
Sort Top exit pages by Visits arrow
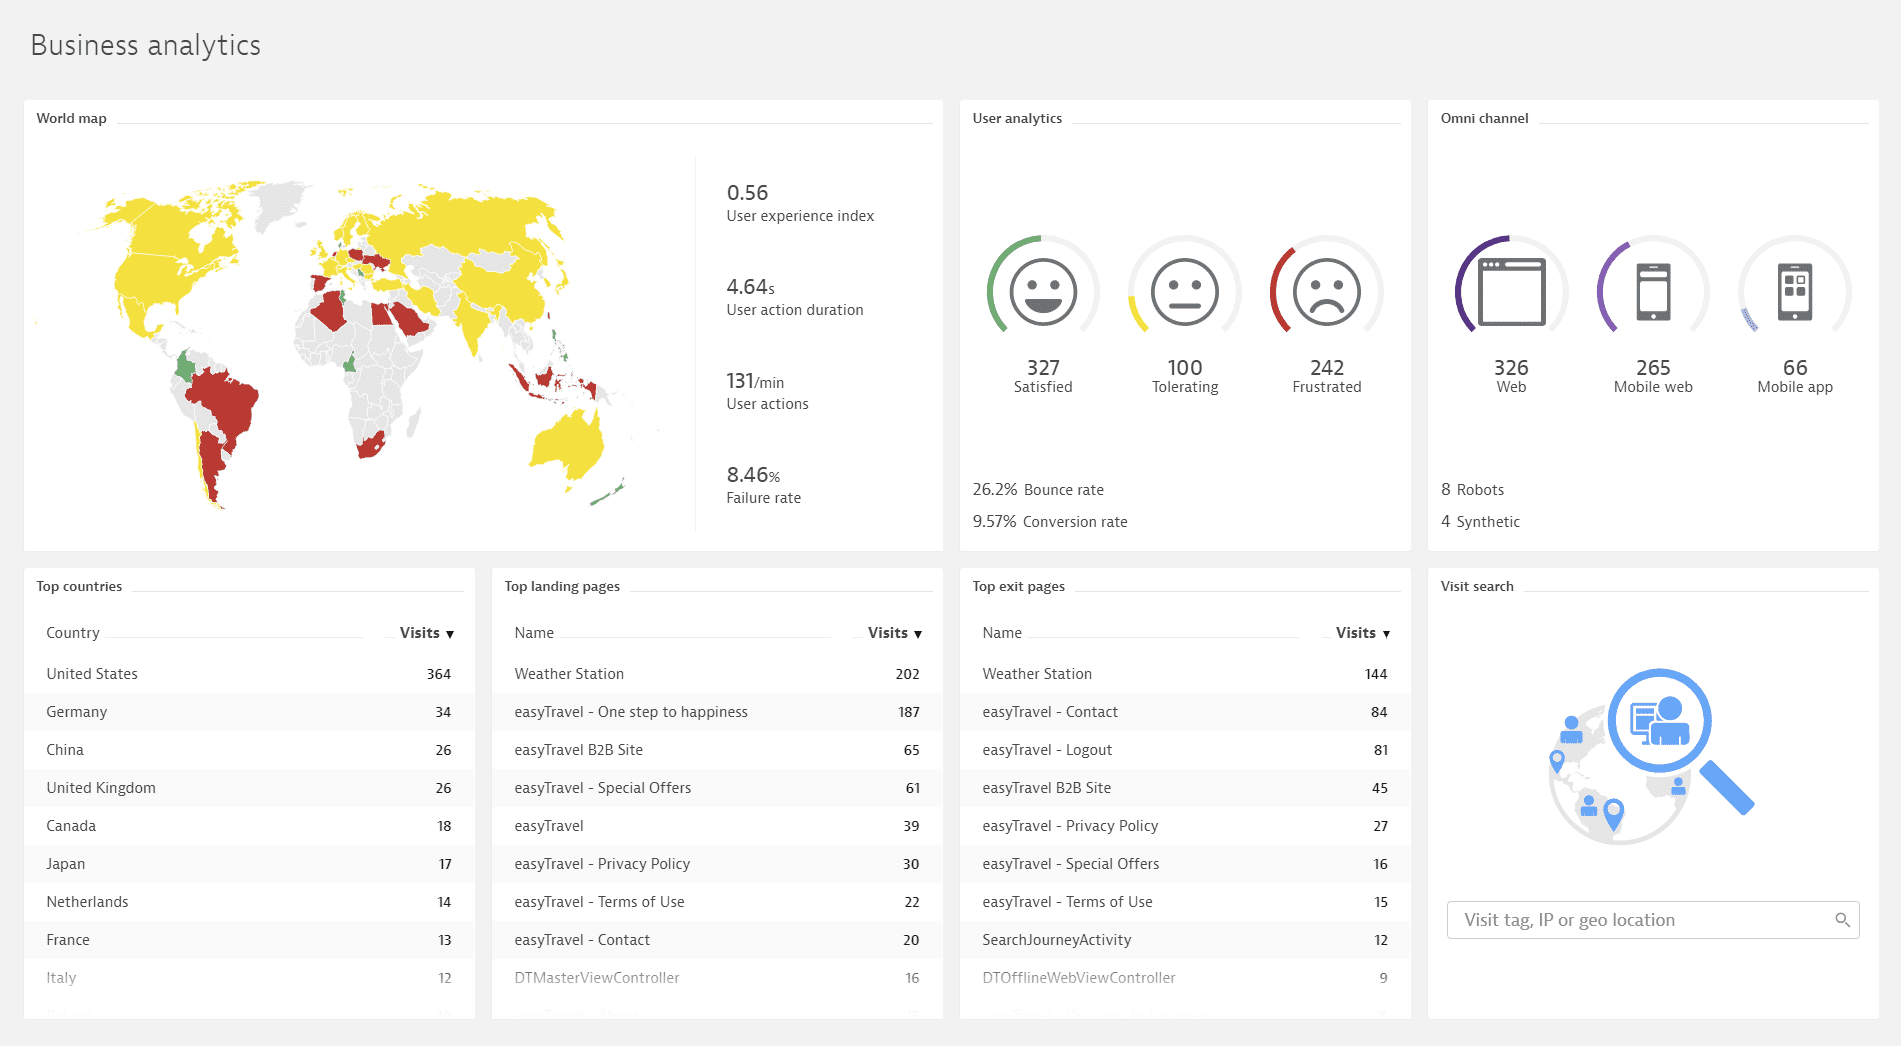pos(1386,634)
